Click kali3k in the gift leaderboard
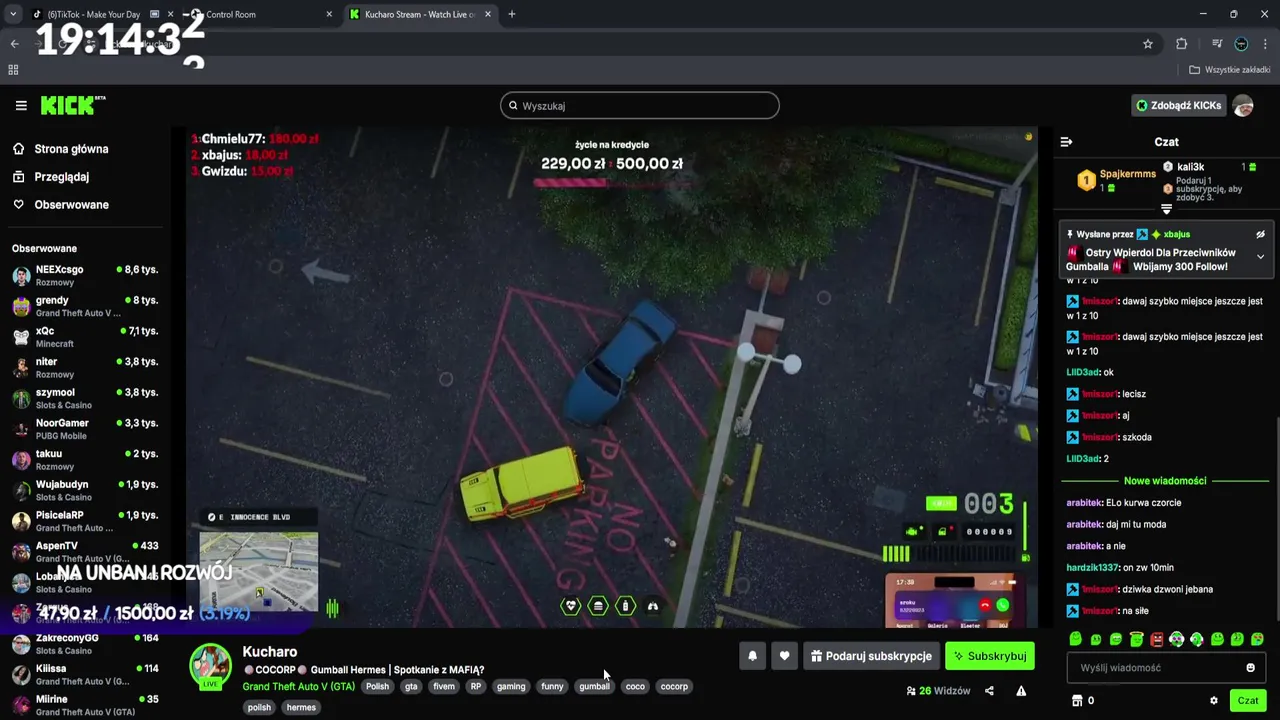 [x=1190, y=167]
